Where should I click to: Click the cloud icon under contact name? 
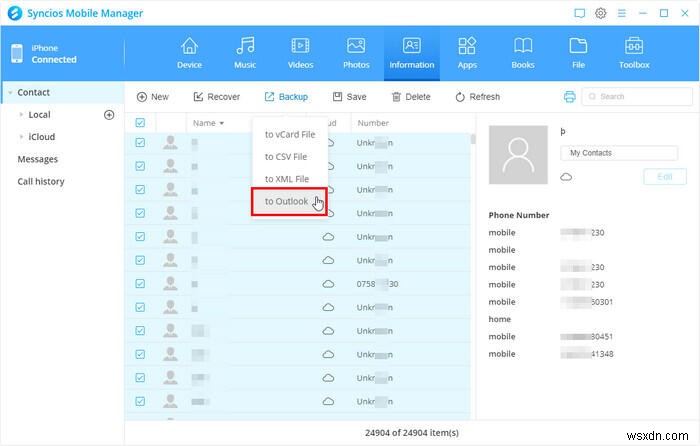pos(566,177)
